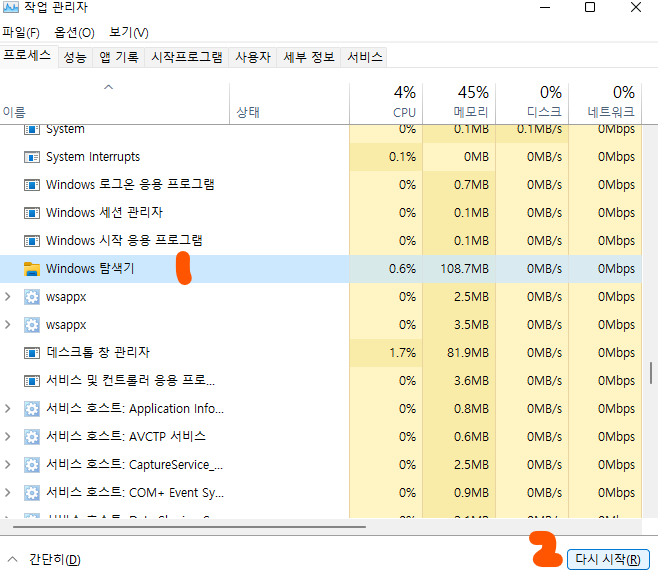Click the 서비스 호스트: Application Info gear icon
This screenshot has height=579, width=658.
coord(32,409)
